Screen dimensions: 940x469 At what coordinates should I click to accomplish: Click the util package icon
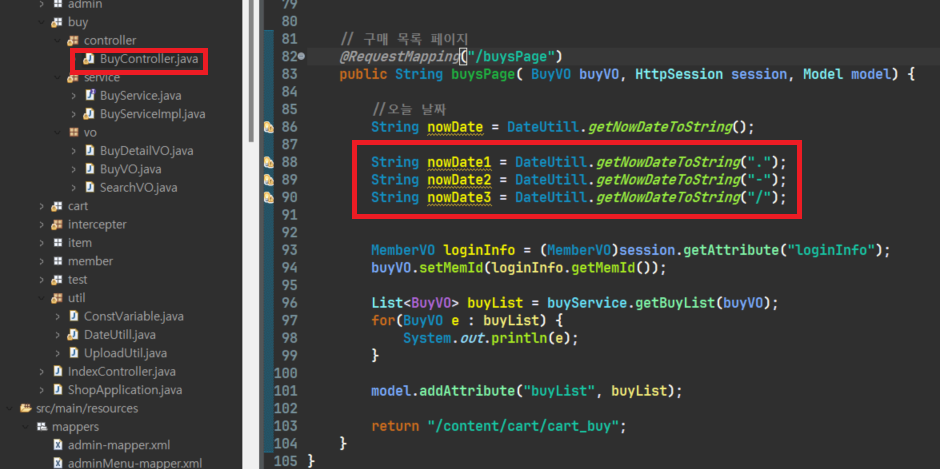58,298
